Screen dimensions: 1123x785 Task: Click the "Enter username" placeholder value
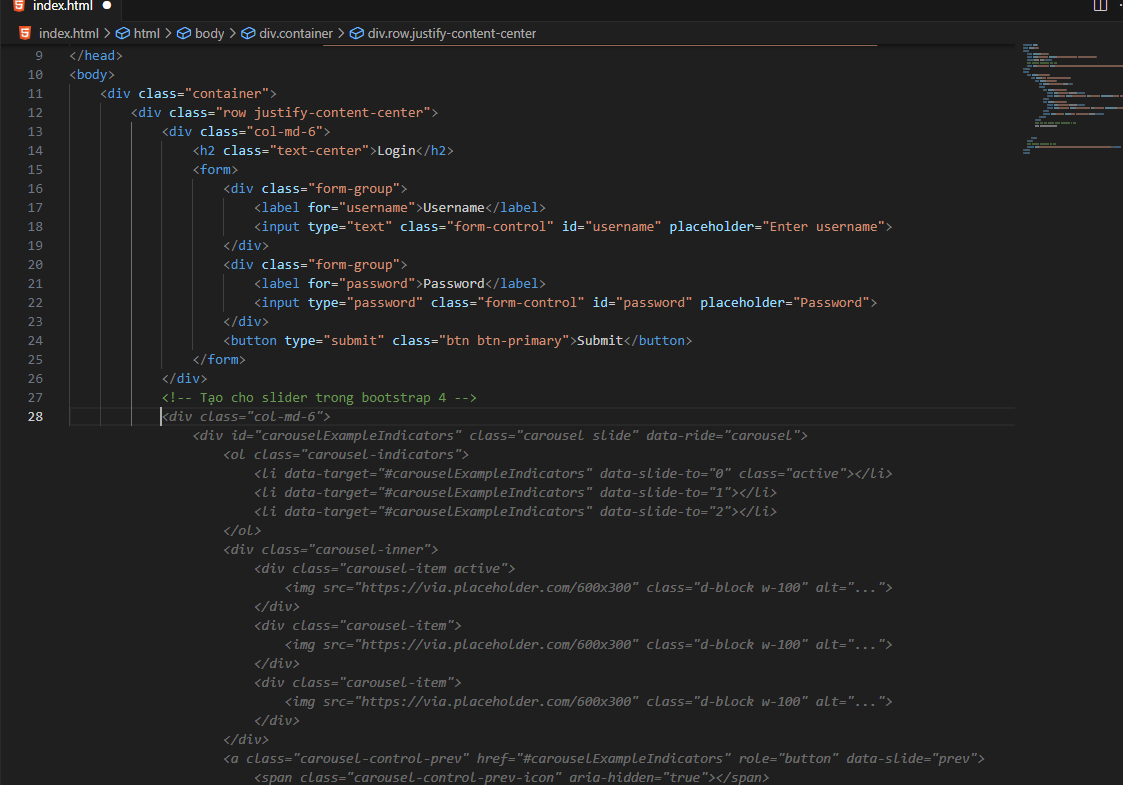(x=825, y=227)
